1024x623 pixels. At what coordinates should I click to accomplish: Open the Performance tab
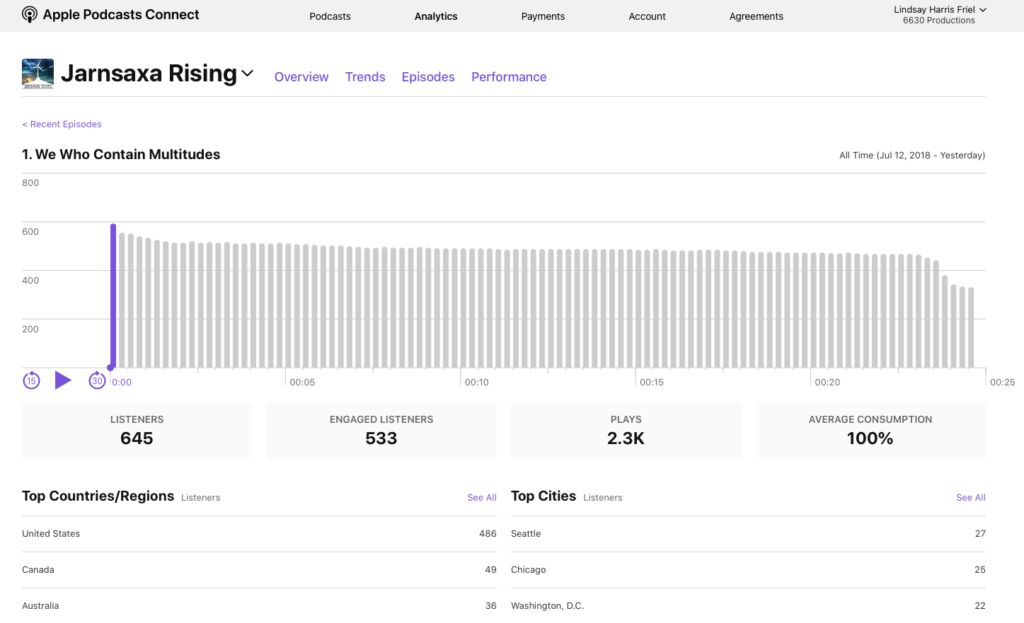coord(509,77)
